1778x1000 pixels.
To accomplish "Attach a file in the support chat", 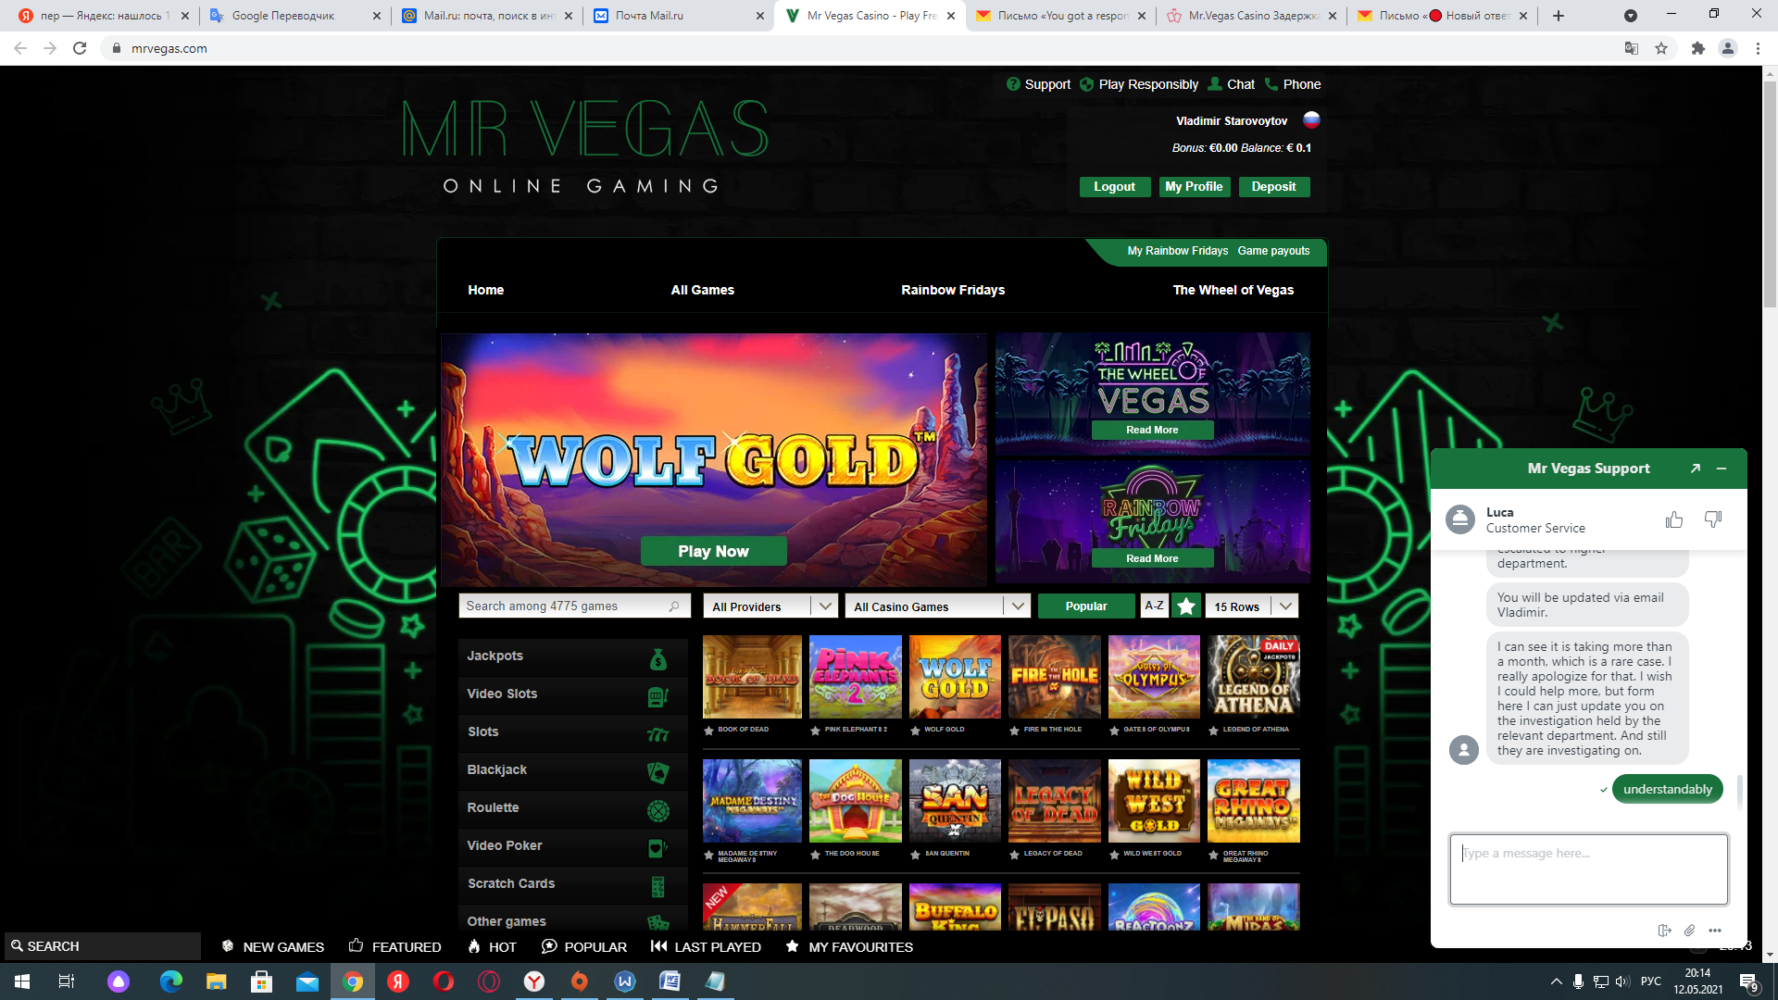I will pyautogui.click(x=1690, y=931).
